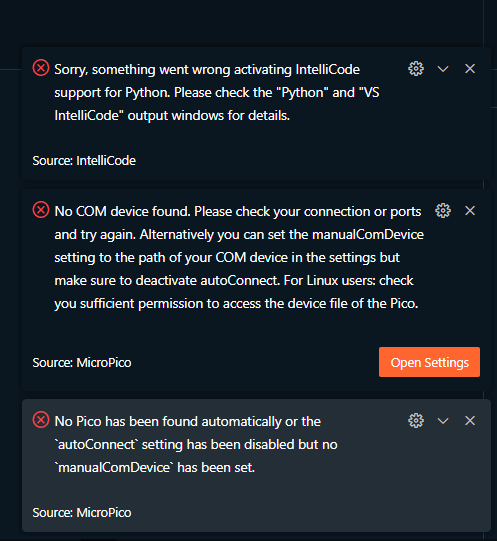Screen dimensions: 497x541
Task: Dismiss the No Pico has been found notification
Action: (x=470, y=421)
